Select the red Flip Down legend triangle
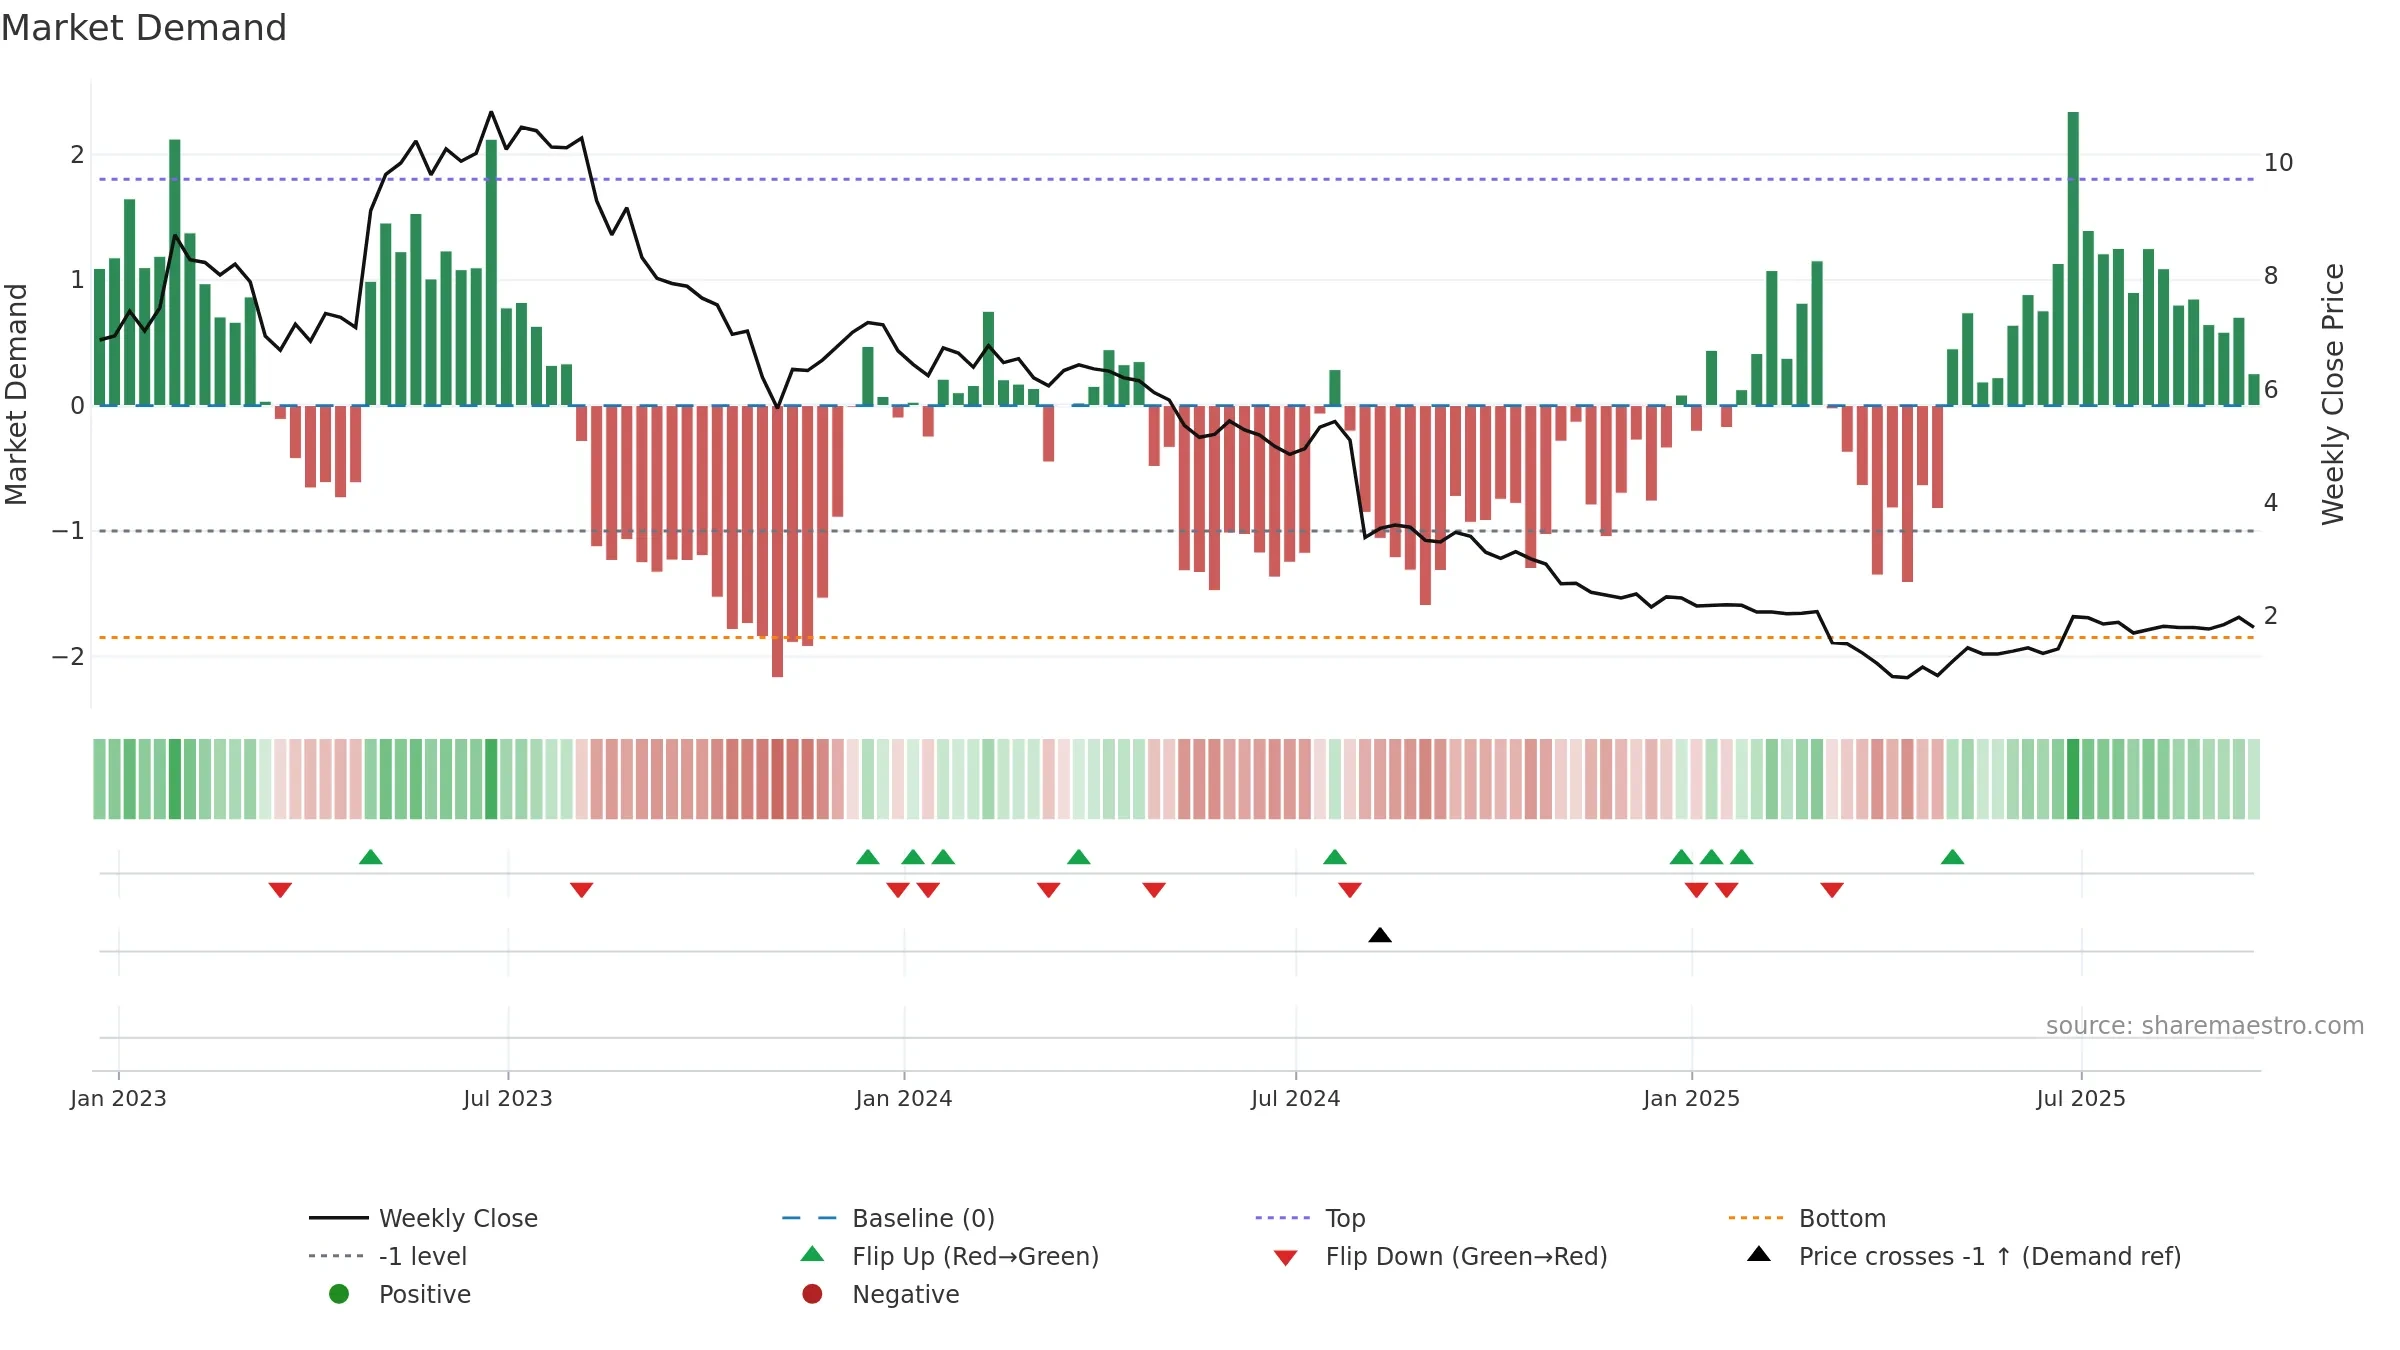Viewport: 2400px width, 1350px height. click(1286, 1258)
